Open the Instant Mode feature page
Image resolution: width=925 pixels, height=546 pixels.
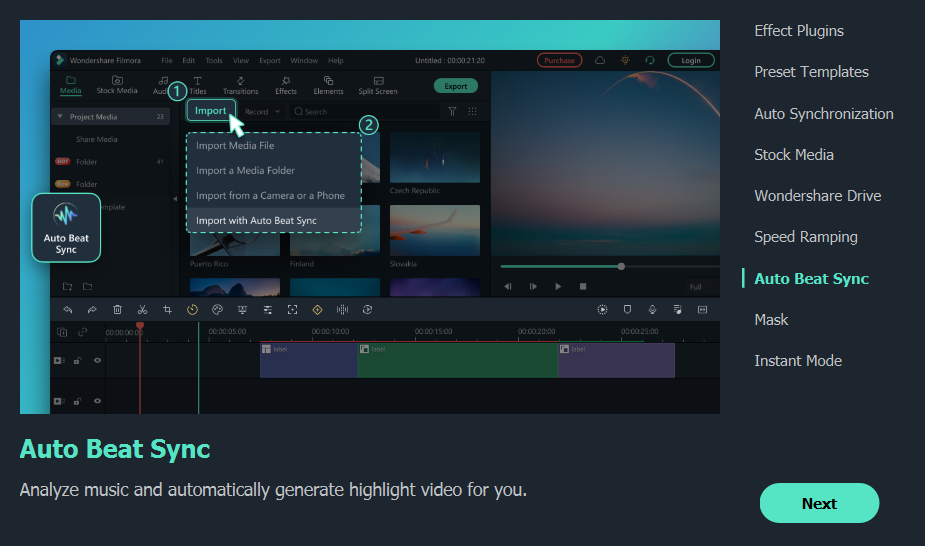coord(798,361)
